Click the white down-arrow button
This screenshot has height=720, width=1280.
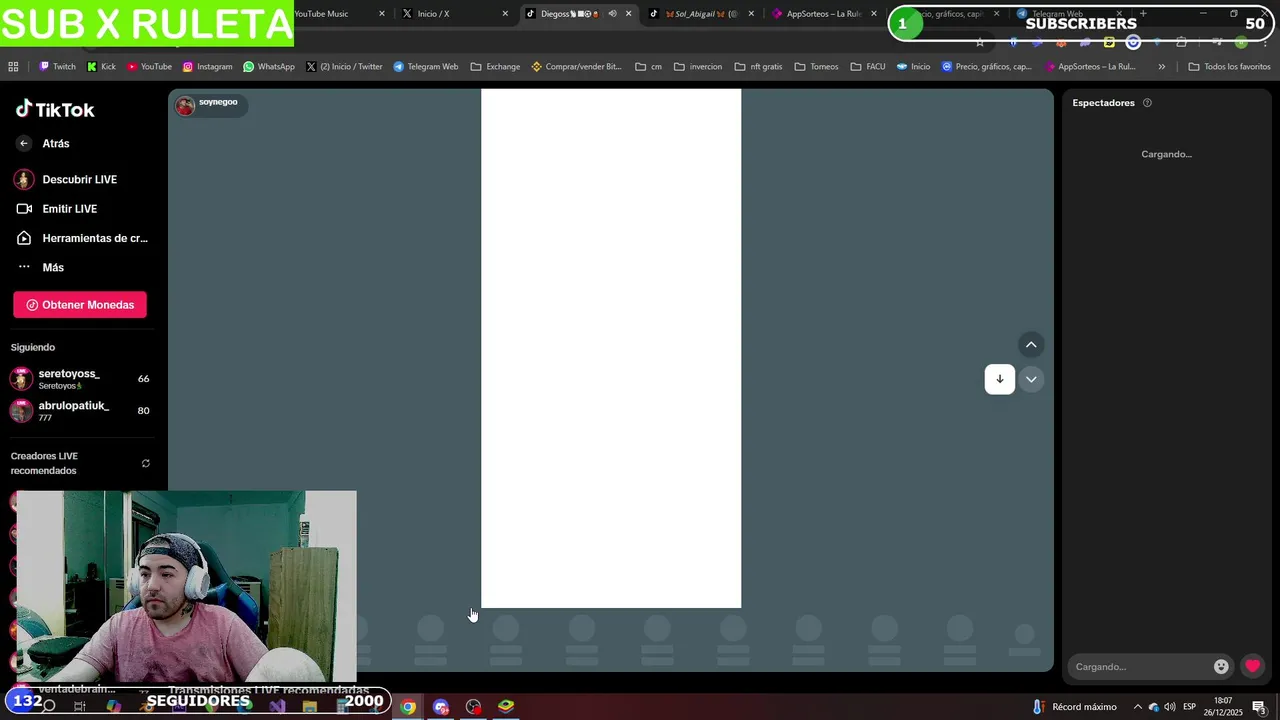coord(1000,379)
